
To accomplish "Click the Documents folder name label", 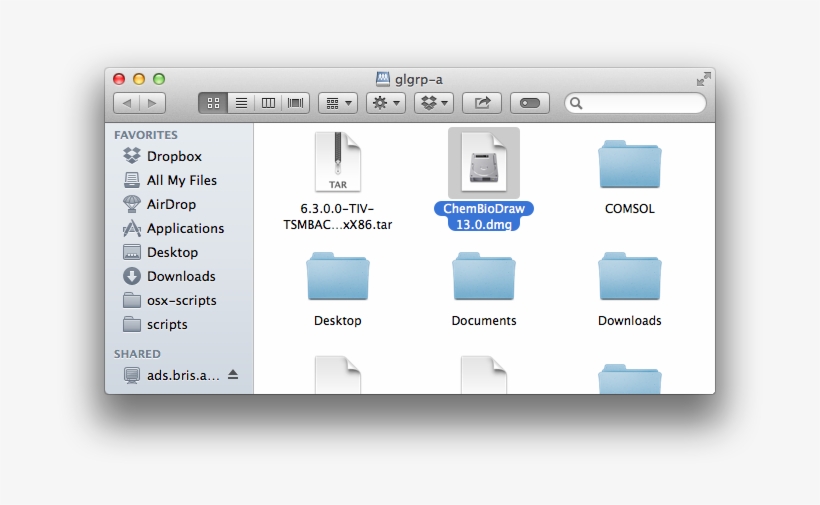I will click(x=484, y=320).
